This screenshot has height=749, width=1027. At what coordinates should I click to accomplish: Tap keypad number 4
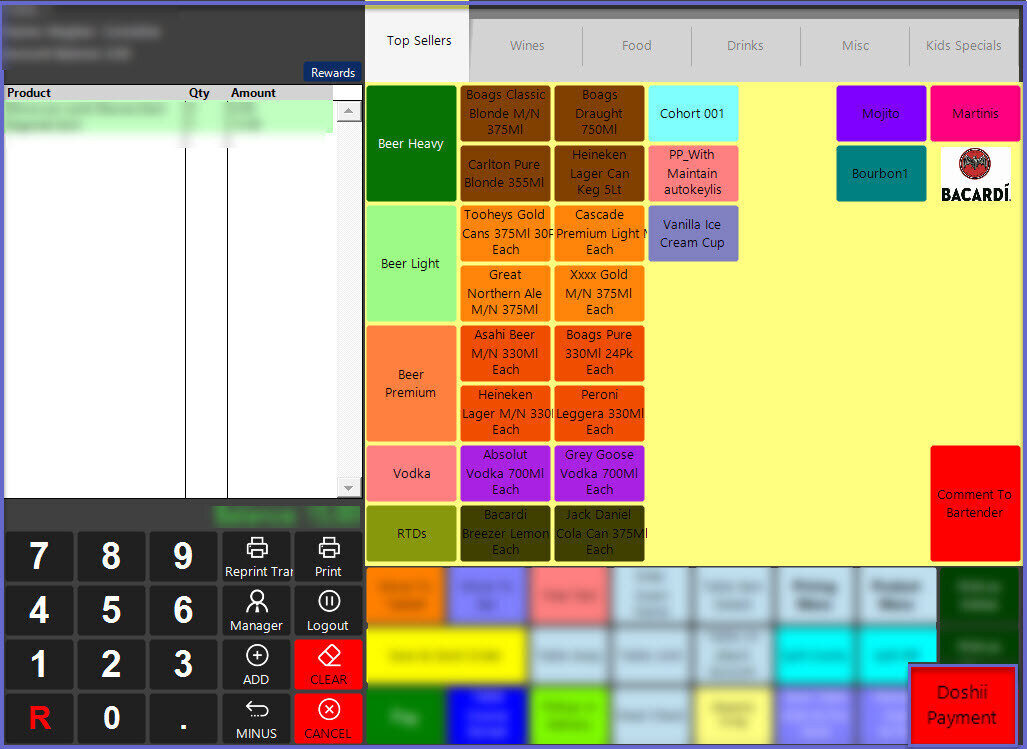click(39, 610)
